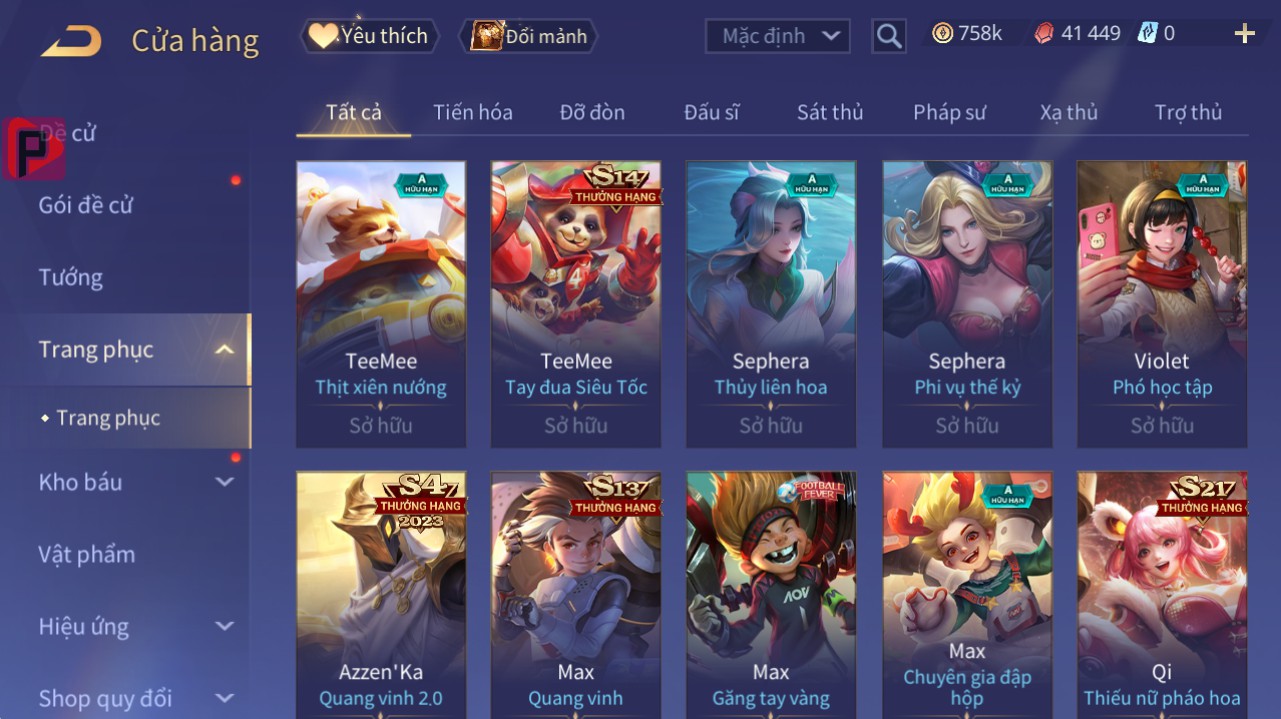Expand the Kho báu section
Viewport: 1281px width, 719px height.
(131, 482)
